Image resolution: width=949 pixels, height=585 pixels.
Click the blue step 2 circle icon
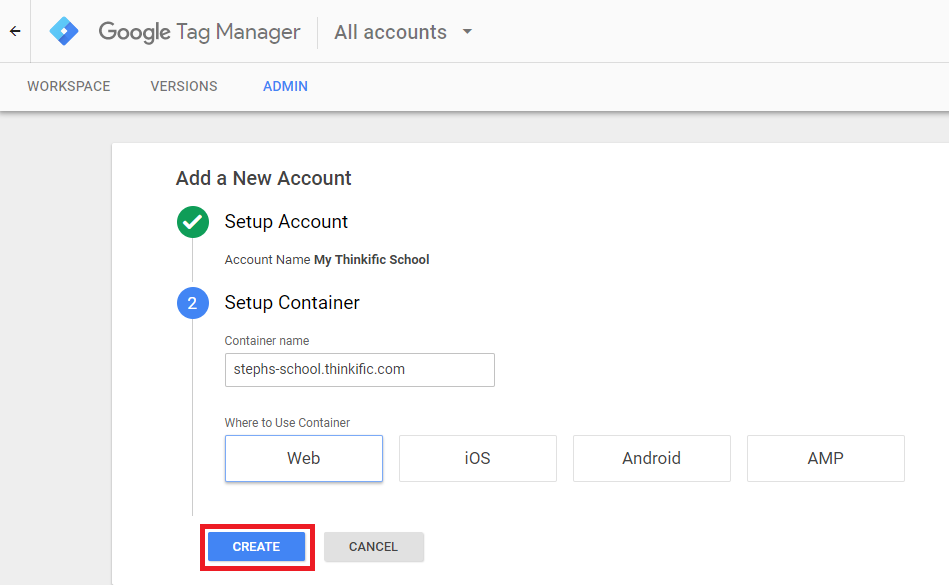(x=193, y=303)
